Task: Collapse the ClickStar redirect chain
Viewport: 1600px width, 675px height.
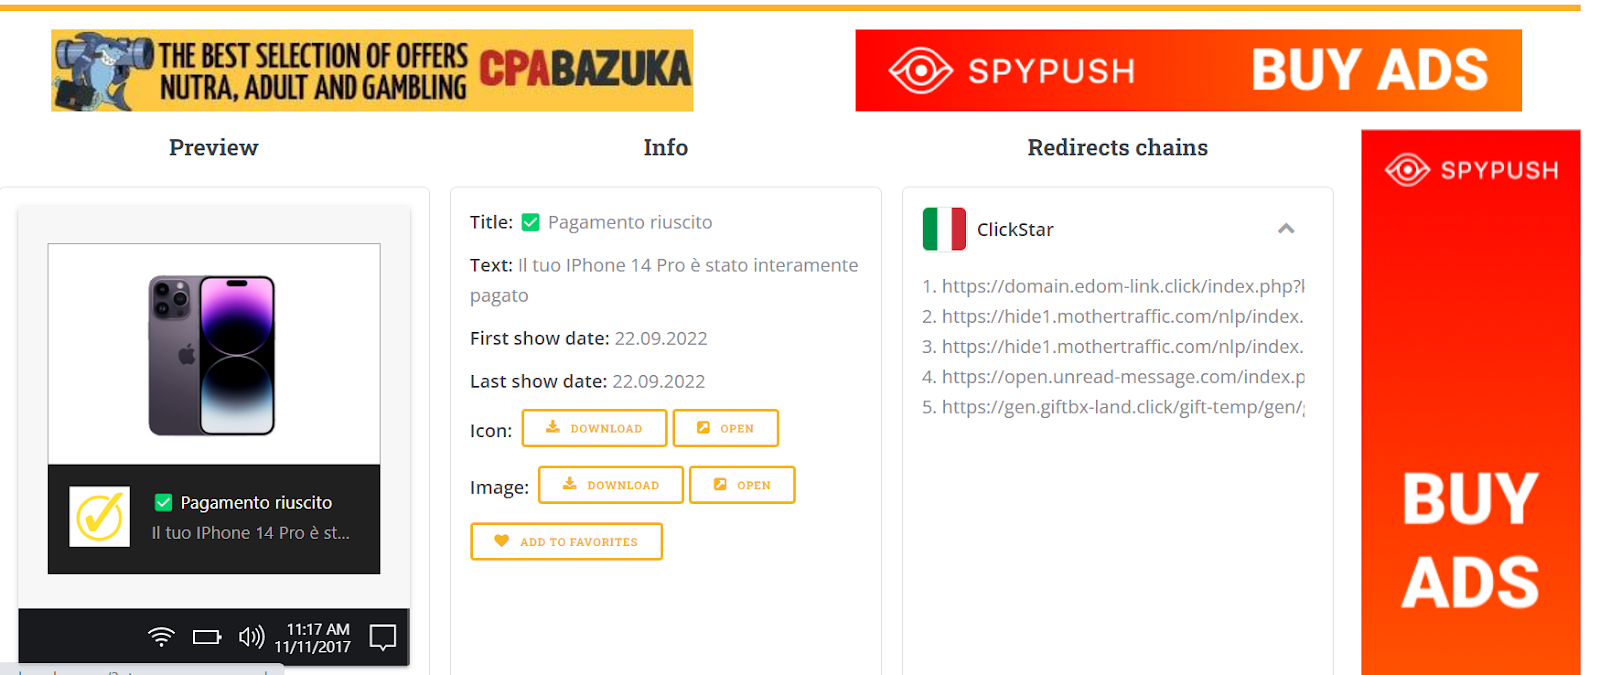Action: pos(1286,229)
